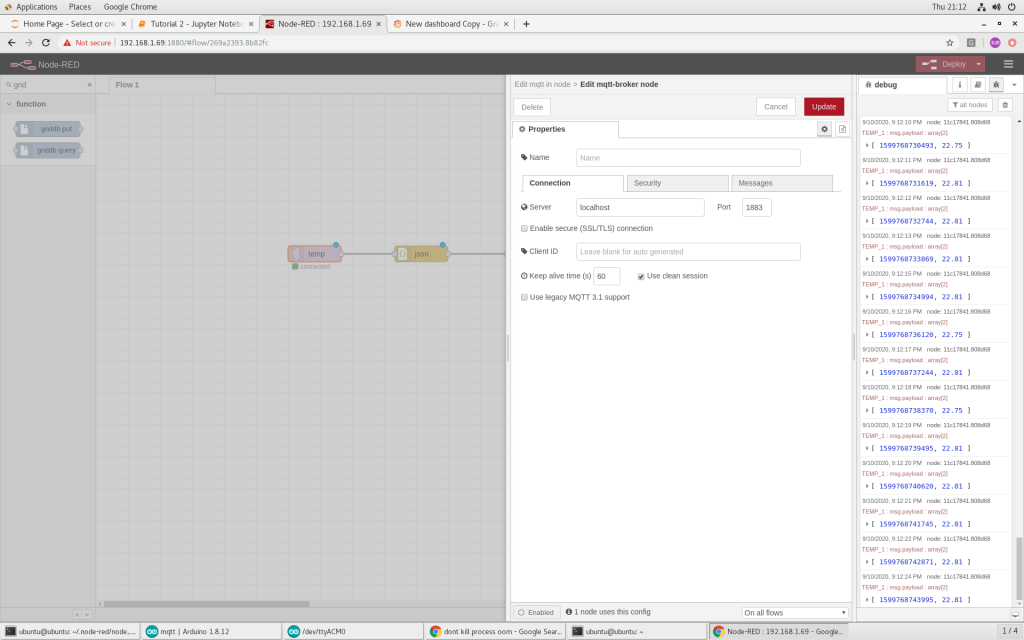Open the node settings gear icon

[x=823, y=128]
